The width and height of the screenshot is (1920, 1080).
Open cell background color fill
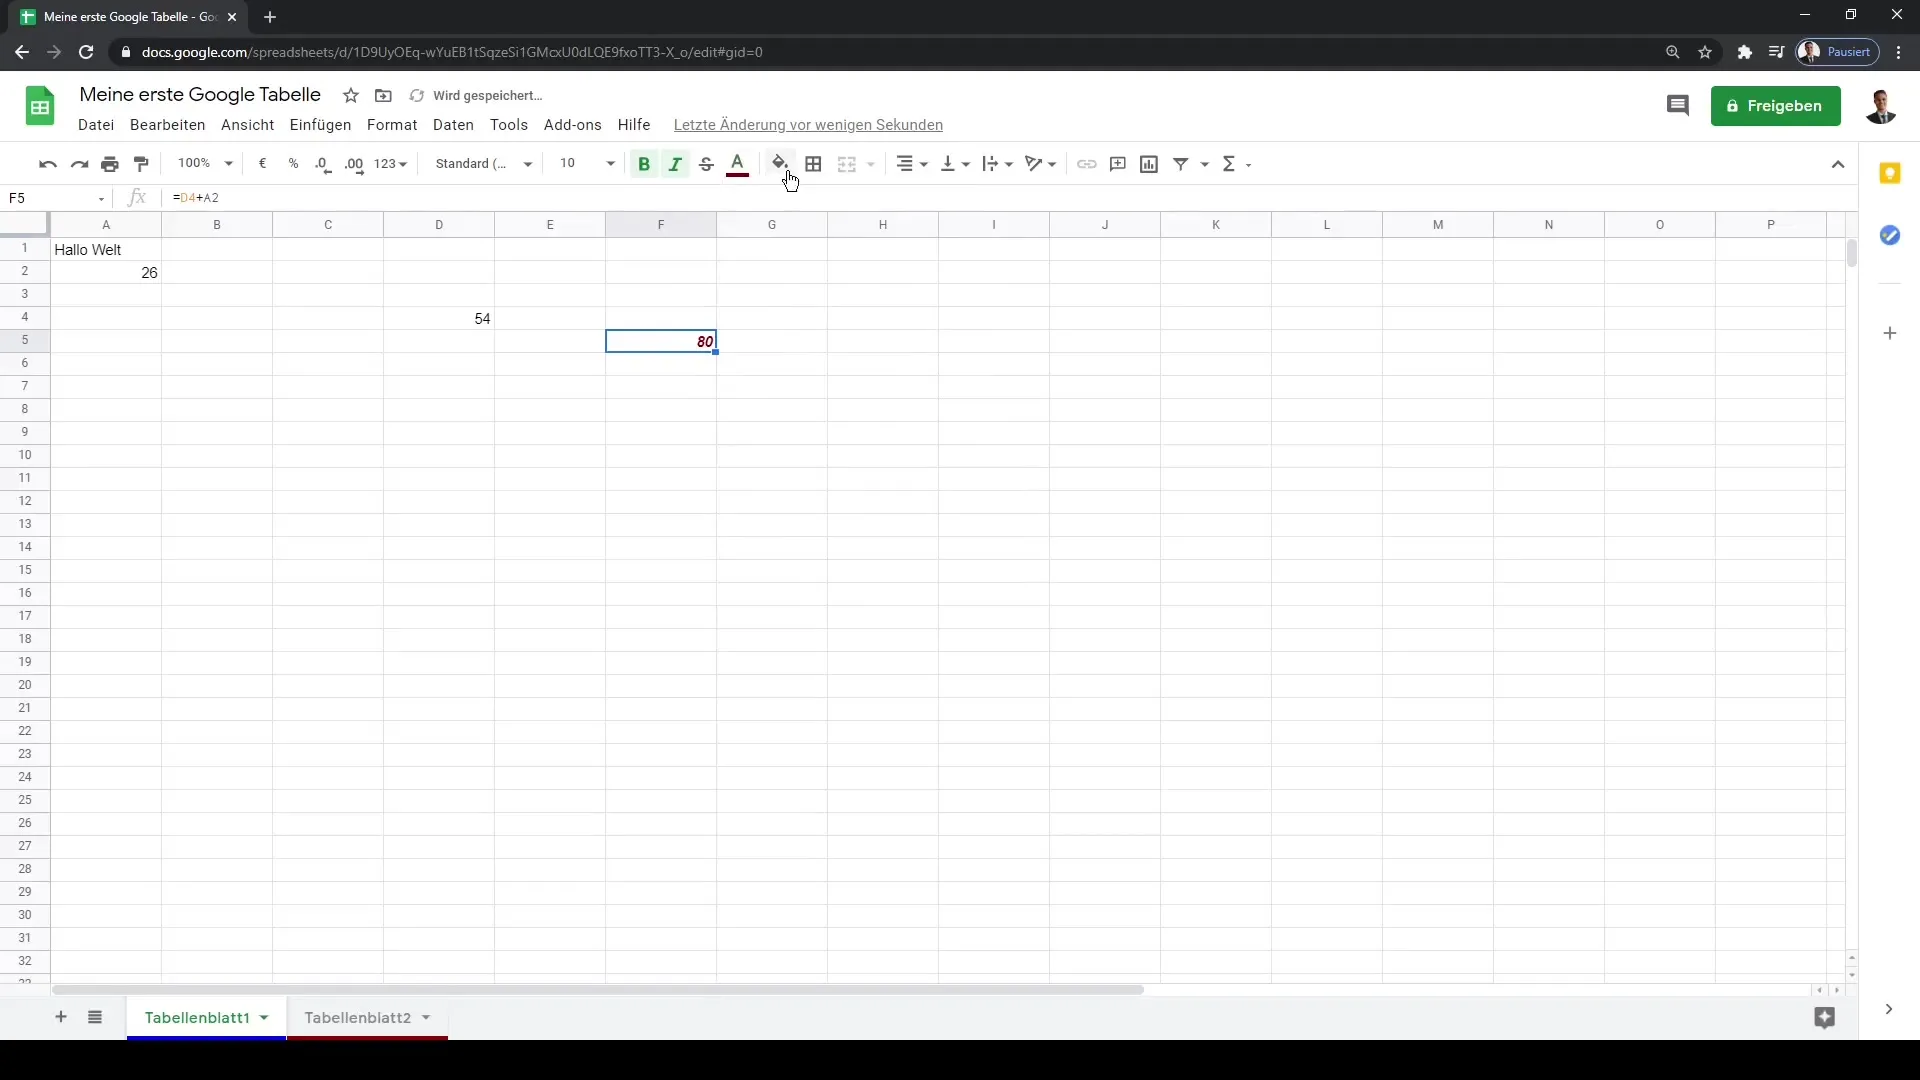[x=779, y=164]
